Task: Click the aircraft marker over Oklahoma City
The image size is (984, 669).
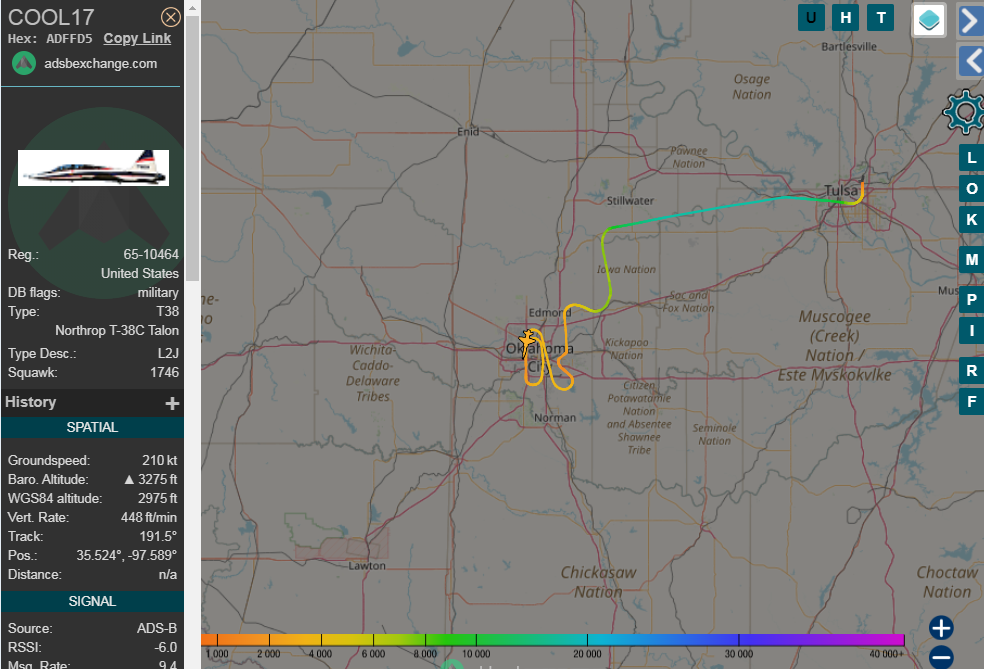Action: (x=527, y=340)
